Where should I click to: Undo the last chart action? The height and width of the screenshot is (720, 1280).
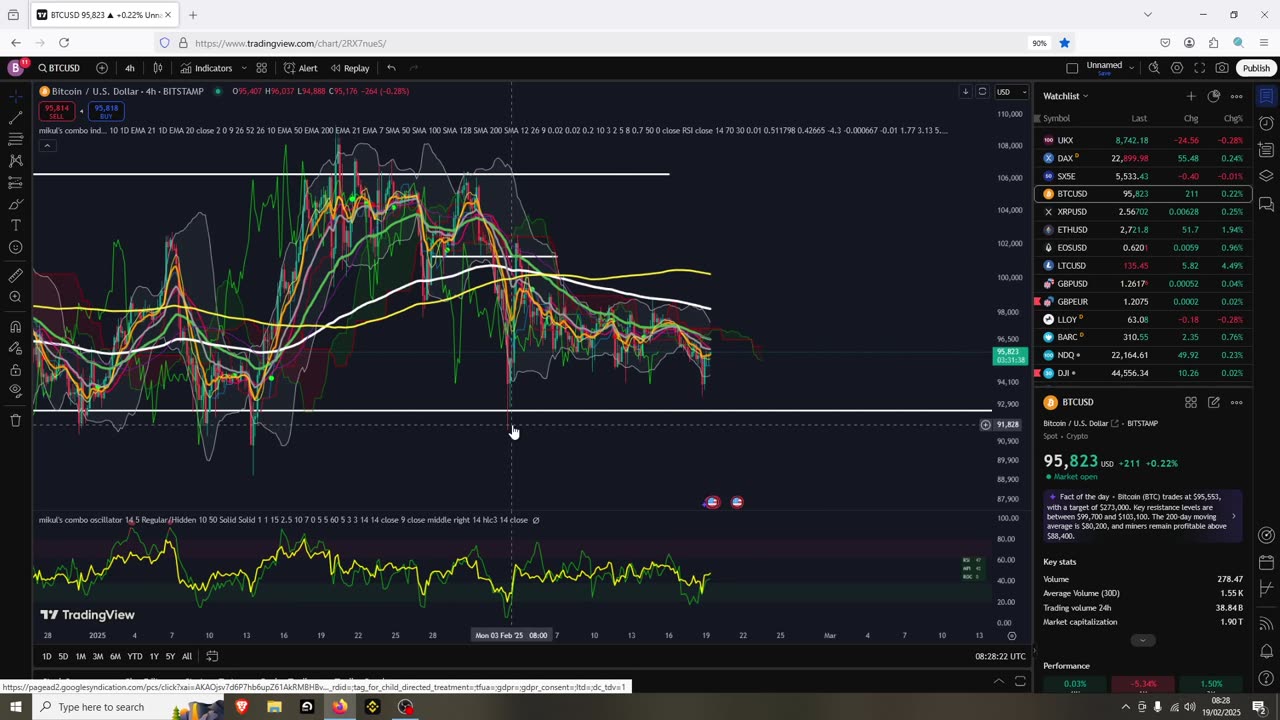(x=391, y=68)
